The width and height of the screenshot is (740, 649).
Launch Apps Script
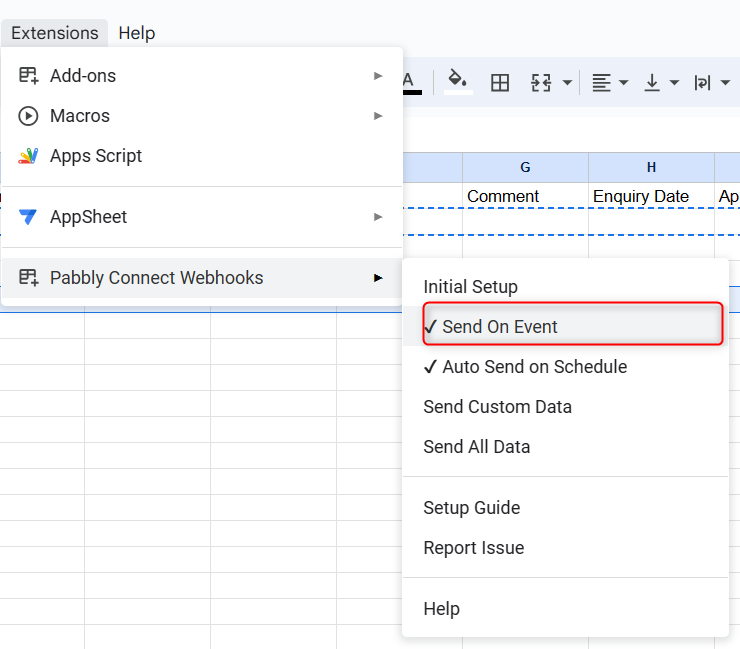202,156
